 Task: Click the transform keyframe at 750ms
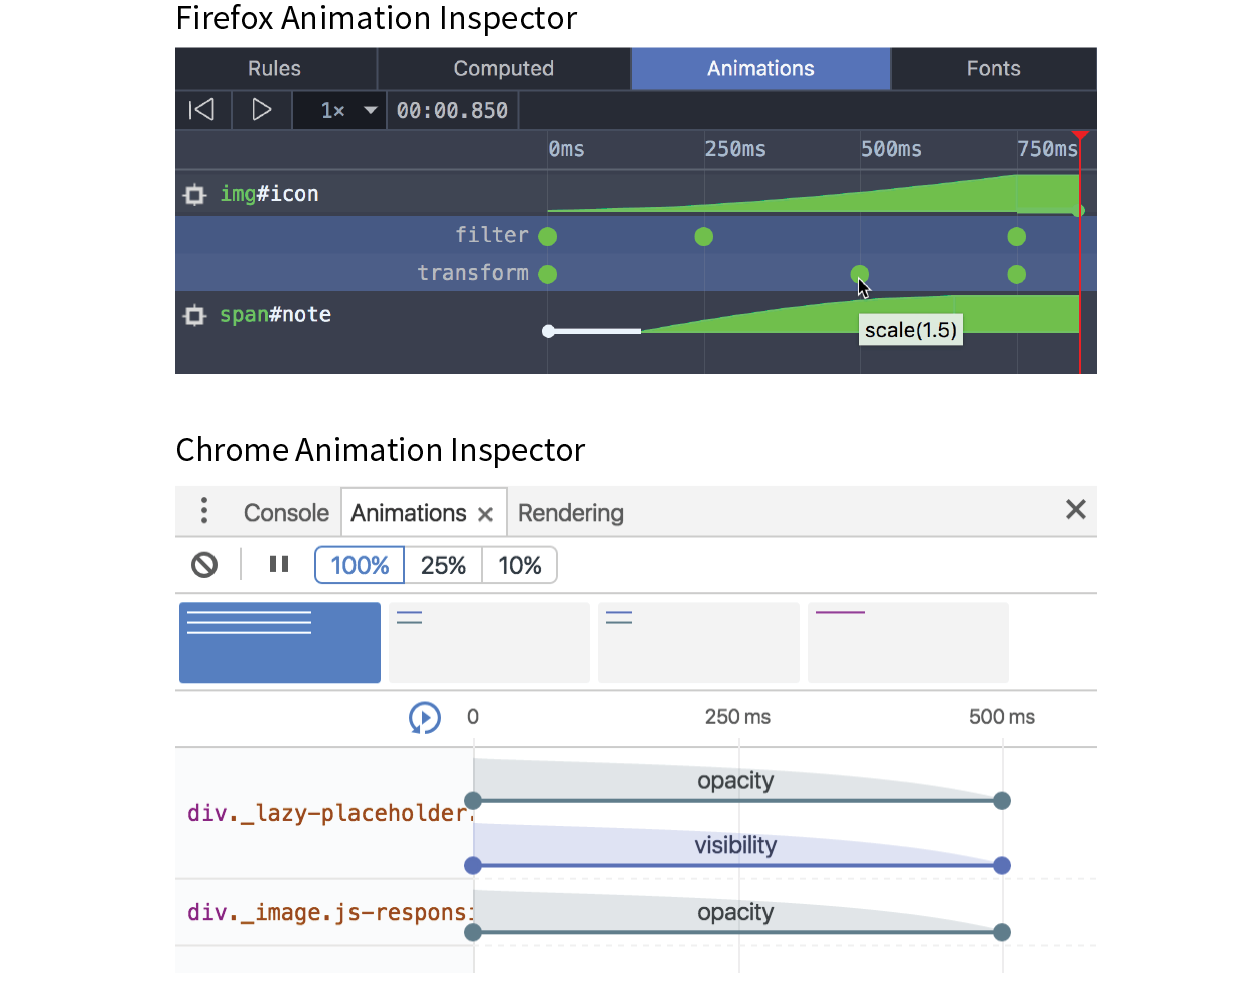1017,274
